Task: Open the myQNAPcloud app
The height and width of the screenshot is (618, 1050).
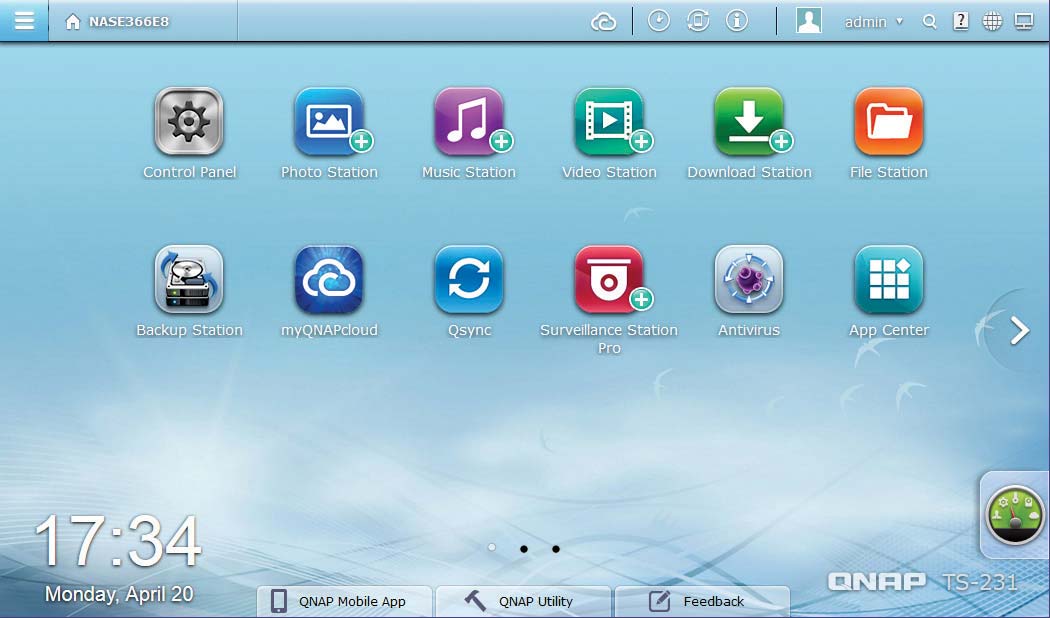Action: pos(329,280)
